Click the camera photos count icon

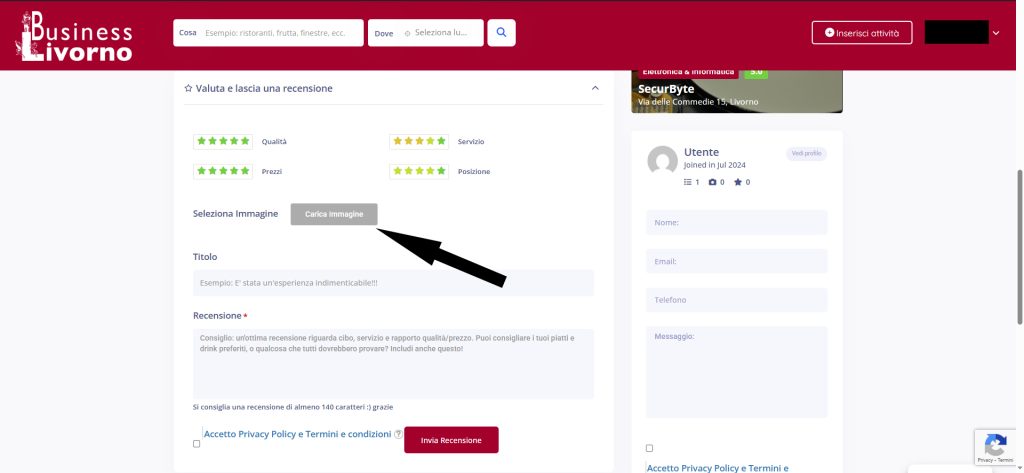[713, 182]
